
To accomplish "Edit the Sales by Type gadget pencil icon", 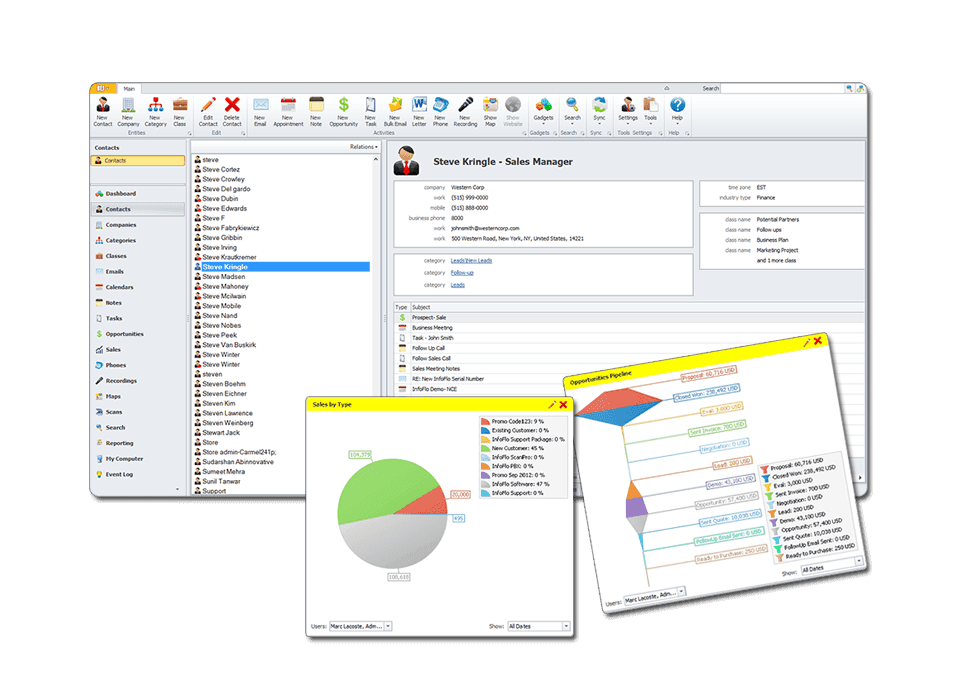I will click(x=552, y=404).
